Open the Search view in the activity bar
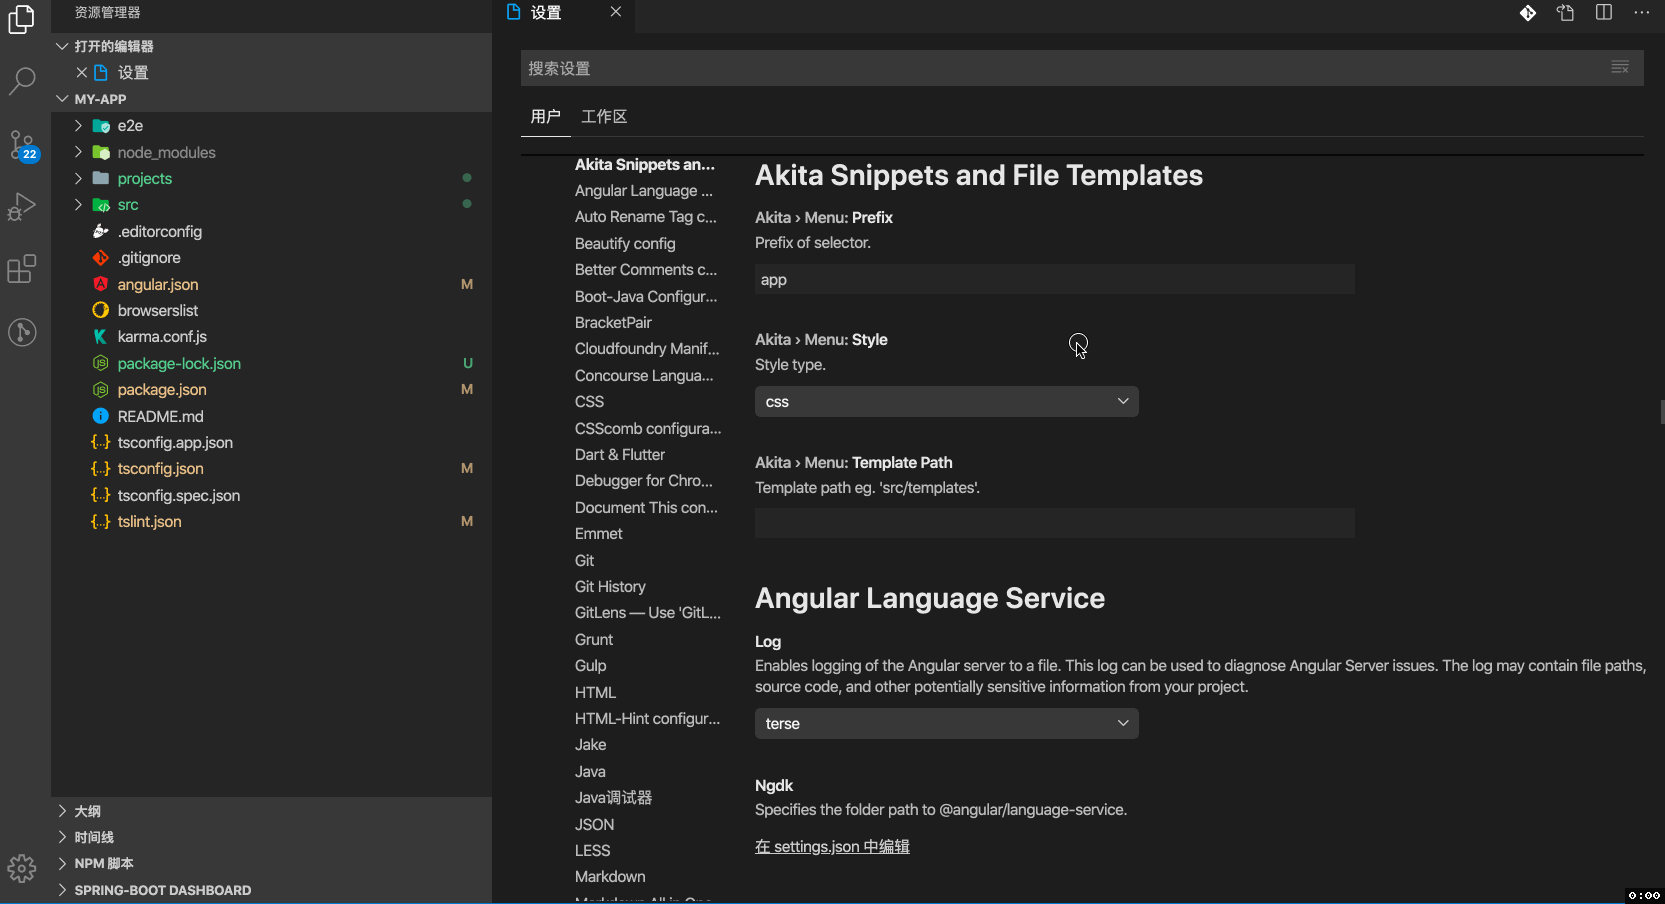The width and height of the screenshot is (1665, 904). click(x=22, y=81)
